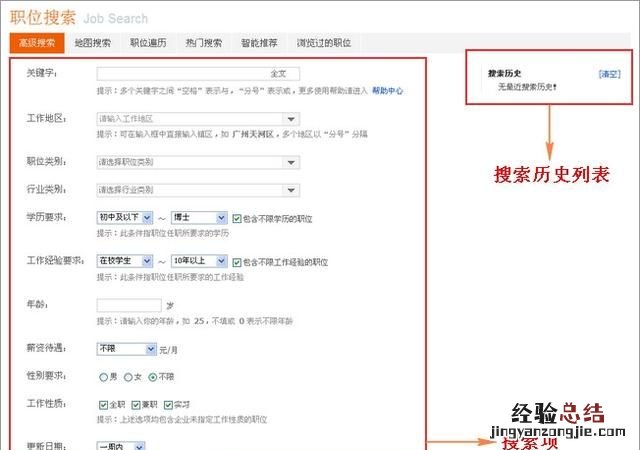Select the 女 gender radio button
This screenshot has height=450, width=640.
(127, 377)
